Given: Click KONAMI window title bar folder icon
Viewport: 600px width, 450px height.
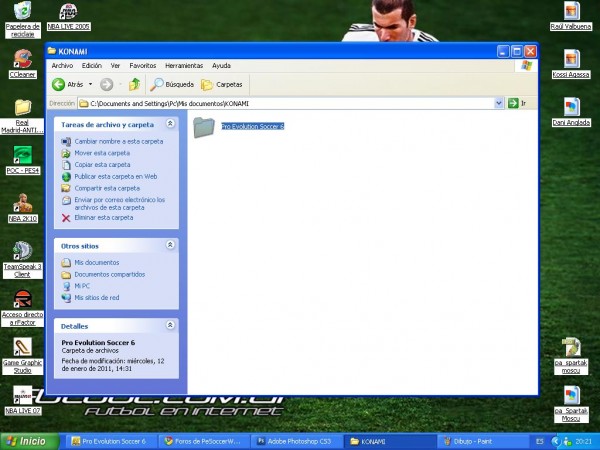Looking at the screenshot, I should 52,51.
